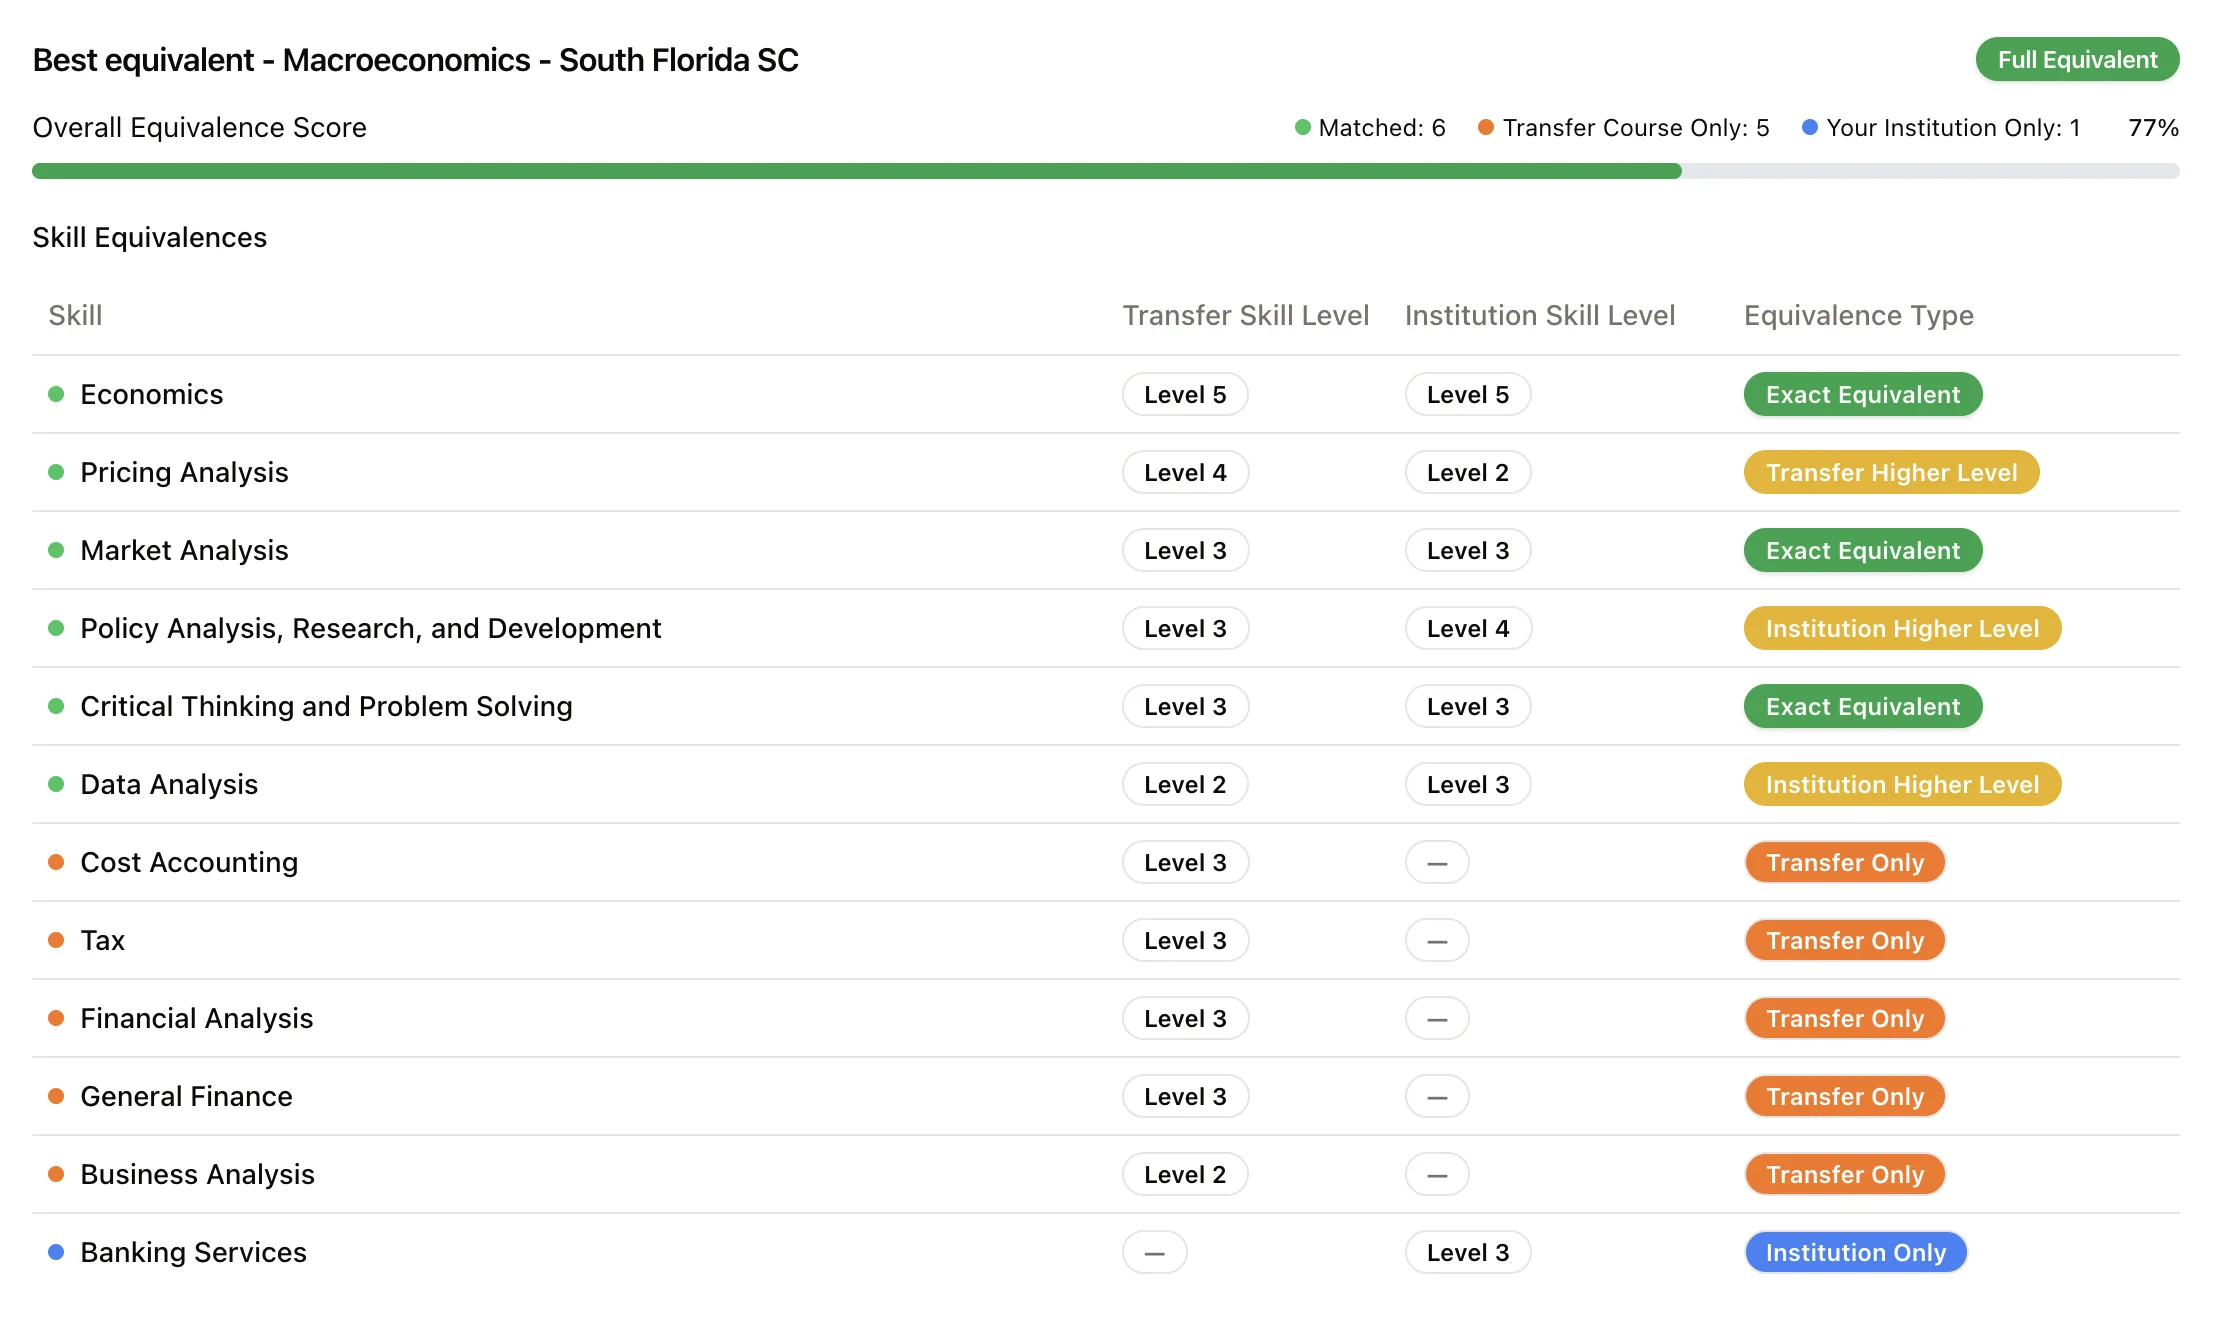The width and height of the screenshot is (2218, 1324).
Task: Click the Institution Only badge for Banking Services
Action: [x=1855, y=1252]
